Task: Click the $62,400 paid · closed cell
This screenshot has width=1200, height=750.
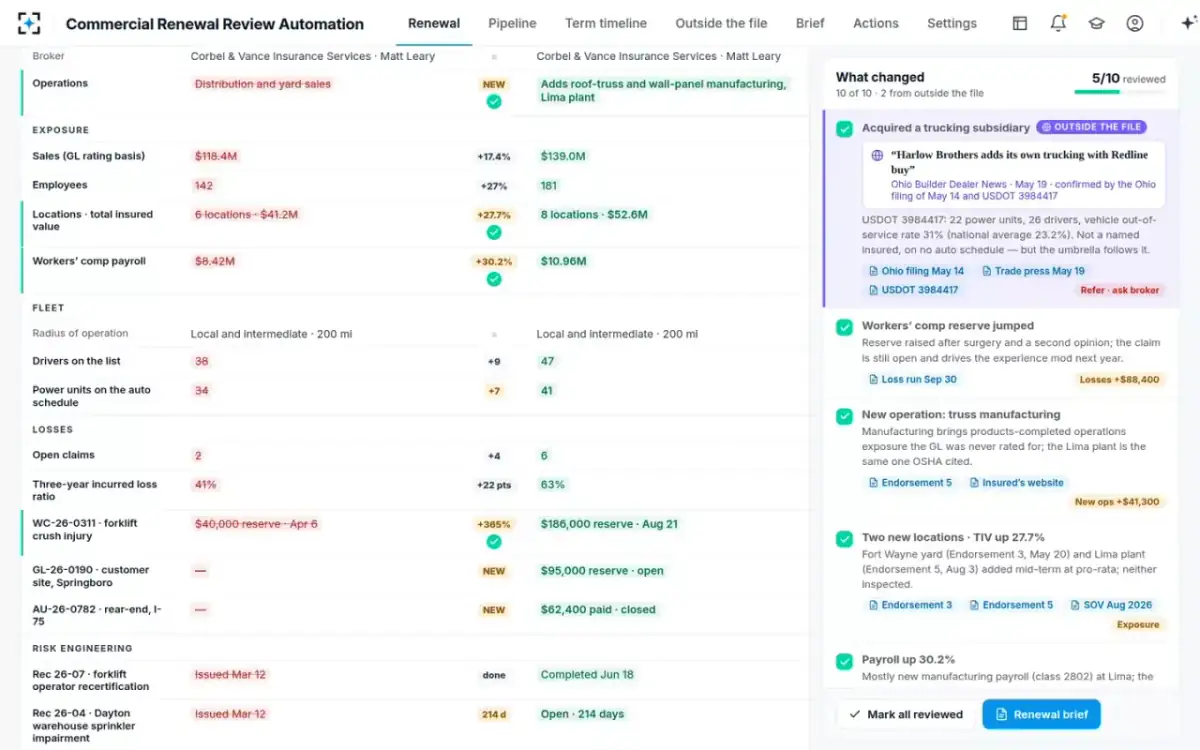Action: (x=598, y=609)
